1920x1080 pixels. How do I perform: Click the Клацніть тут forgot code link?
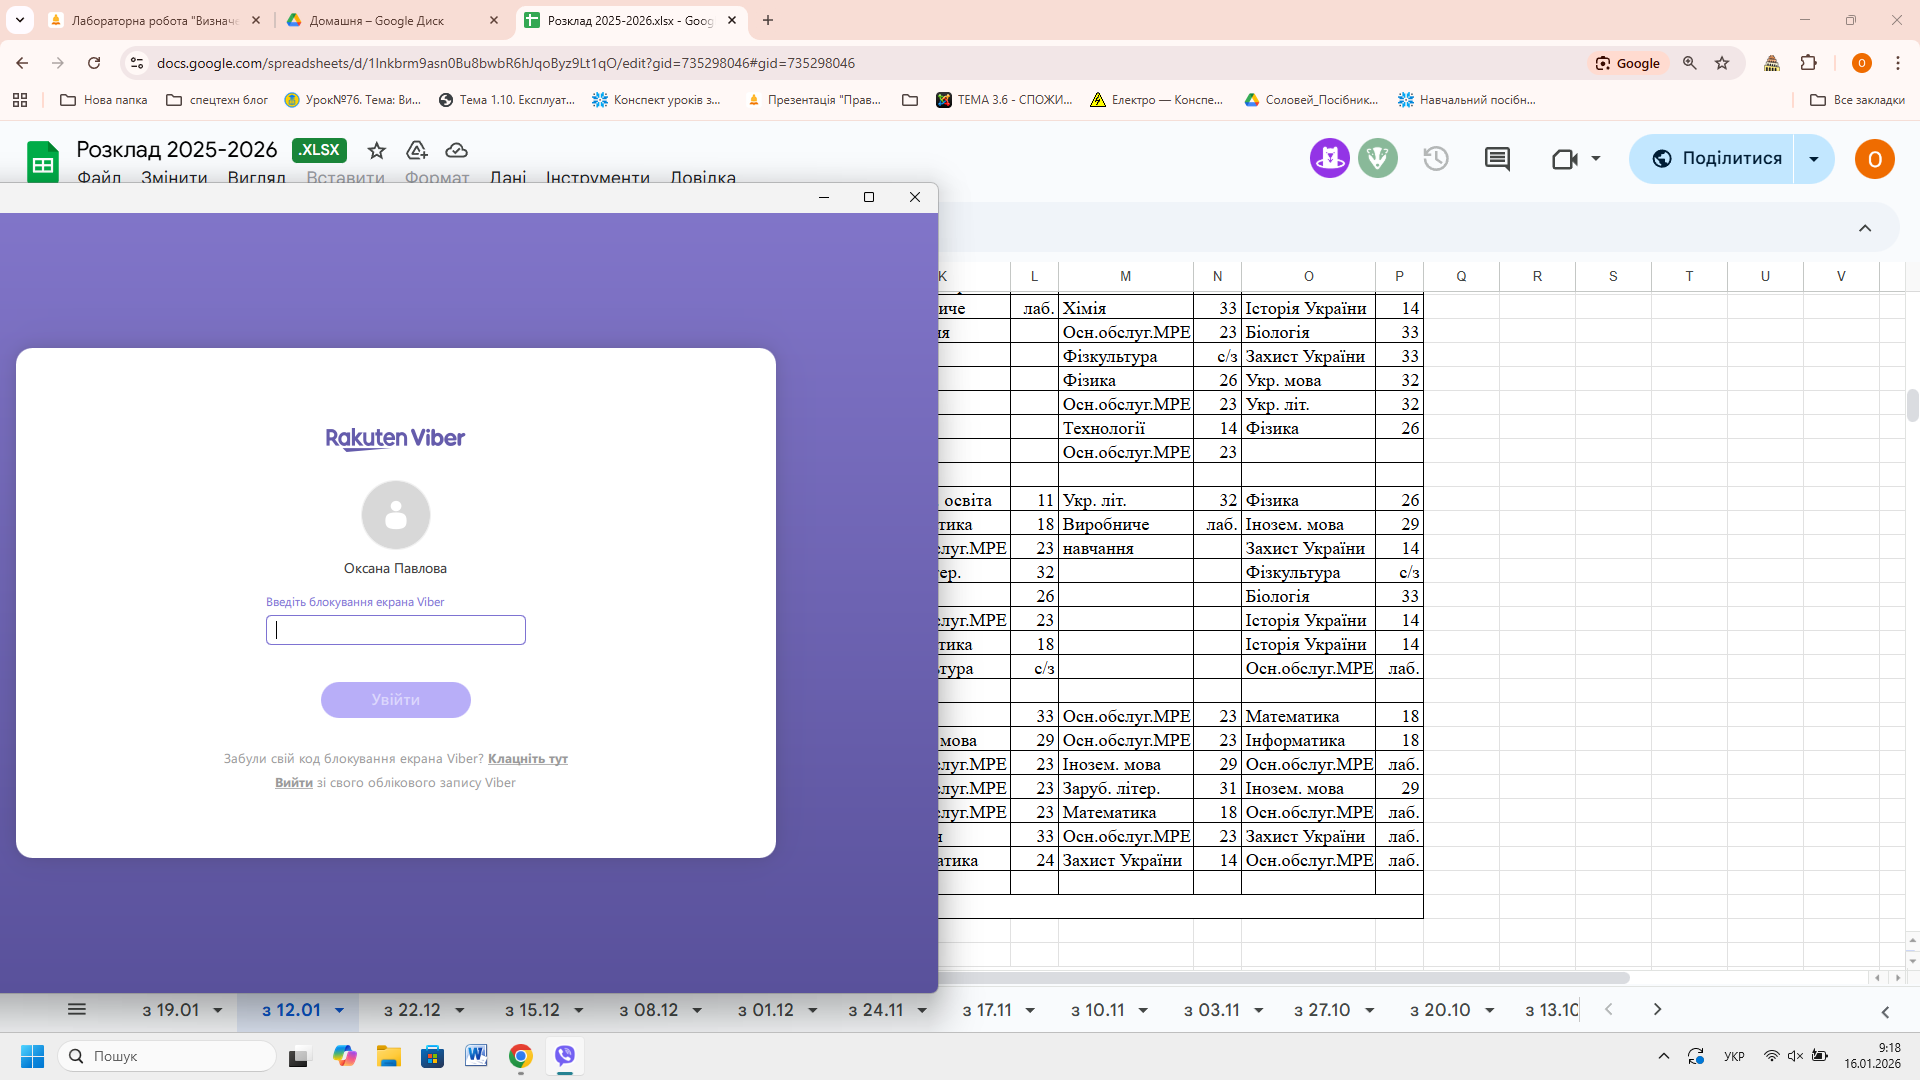click(527, 759)
